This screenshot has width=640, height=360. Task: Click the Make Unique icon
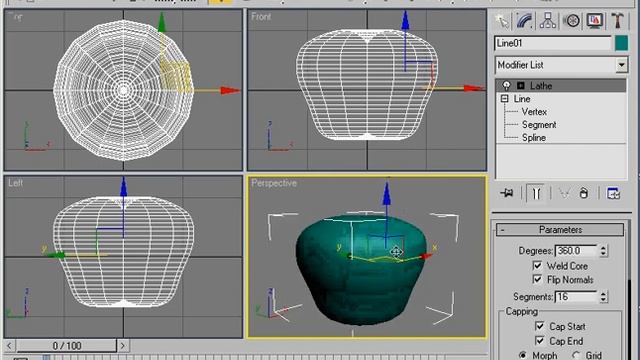tap(564, 193)
